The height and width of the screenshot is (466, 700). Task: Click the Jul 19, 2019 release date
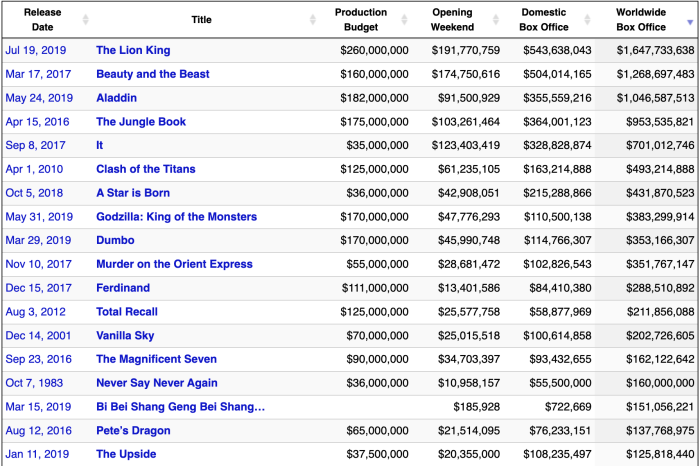click(x=38, y=50)
